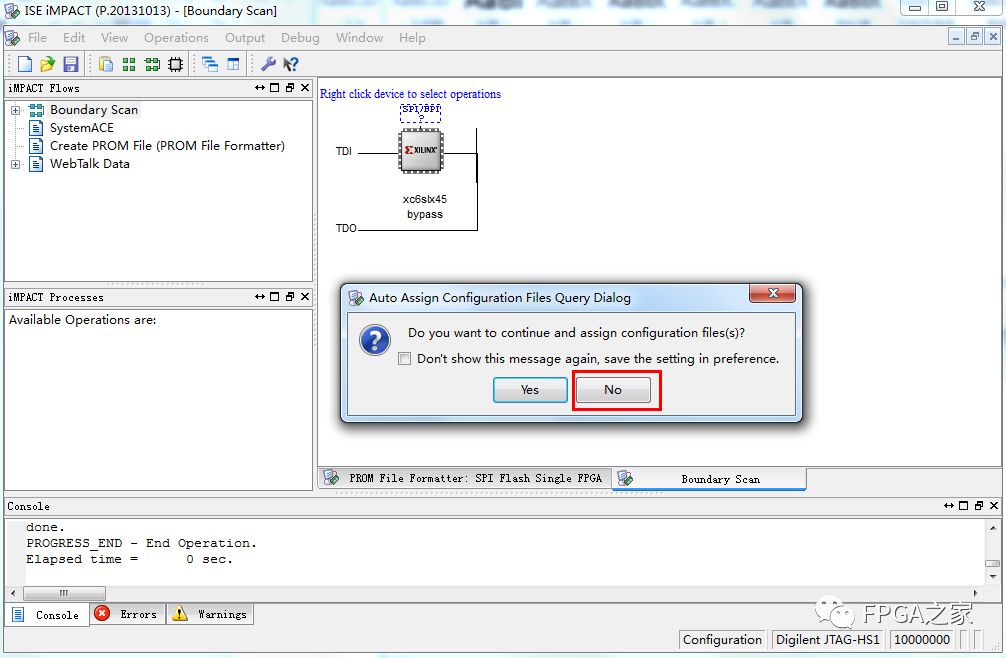
Task: Switch to PROM File Formatter tab
Action: pyautogui.click(x=465, y=478)
